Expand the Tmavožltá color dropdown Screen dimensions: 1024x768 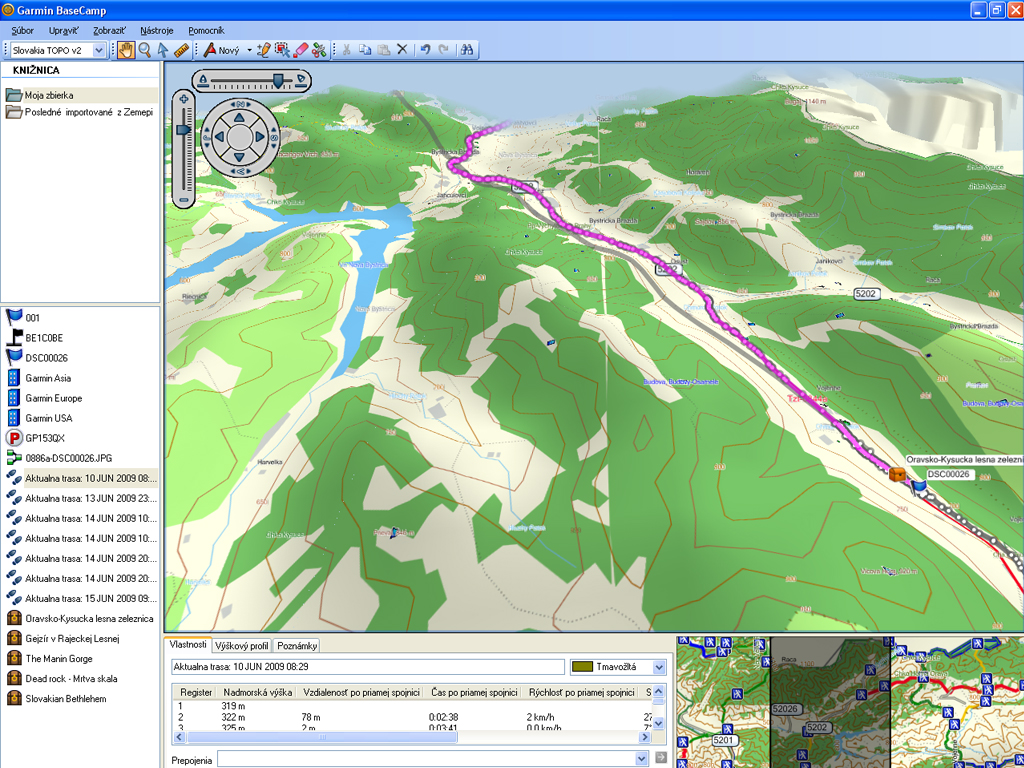point(658,667)
